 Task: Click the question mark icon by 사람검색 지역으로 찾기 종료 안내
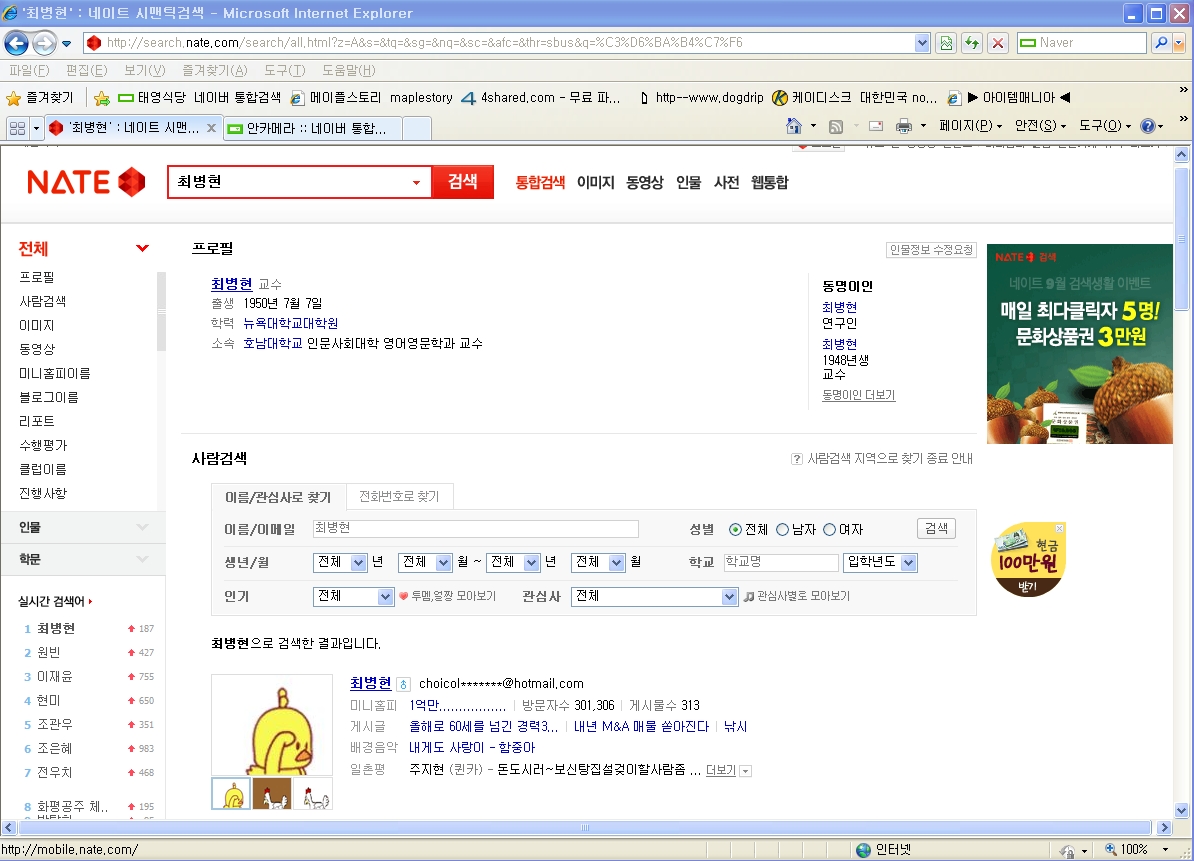[x=797, y=459]
